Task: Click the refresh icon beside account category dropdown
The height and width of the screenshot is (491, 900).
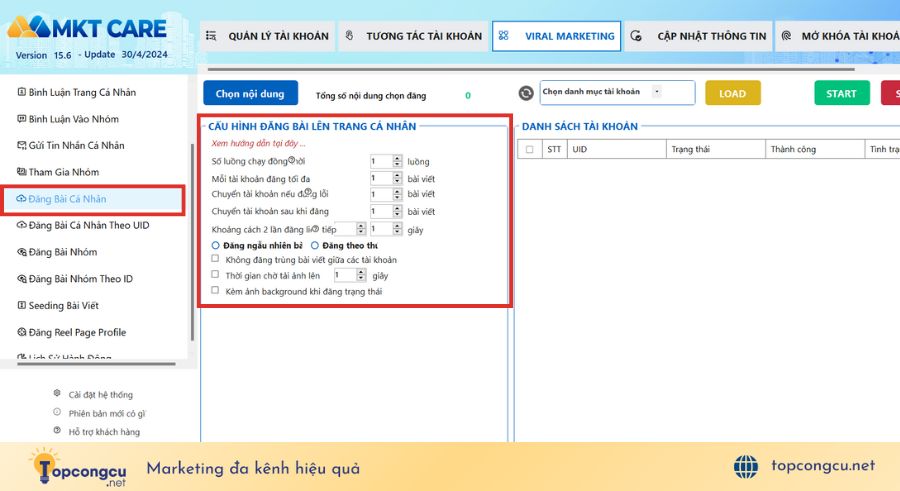Action: pyautogui.click(x=526, y=93)
